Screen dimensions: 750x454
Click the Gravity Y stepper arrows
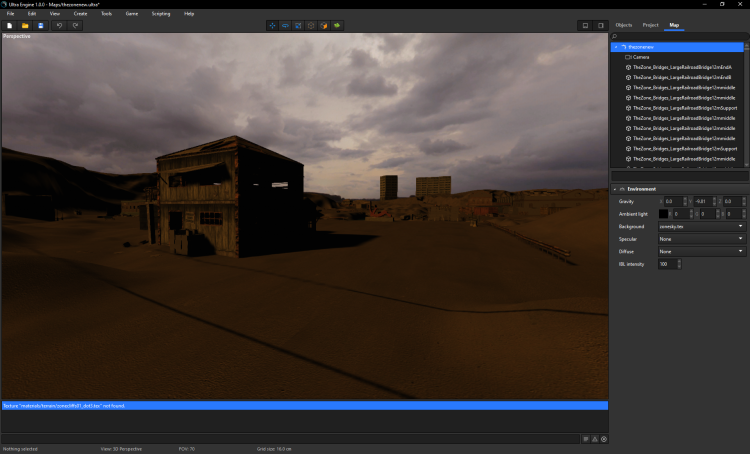(715, 201)
